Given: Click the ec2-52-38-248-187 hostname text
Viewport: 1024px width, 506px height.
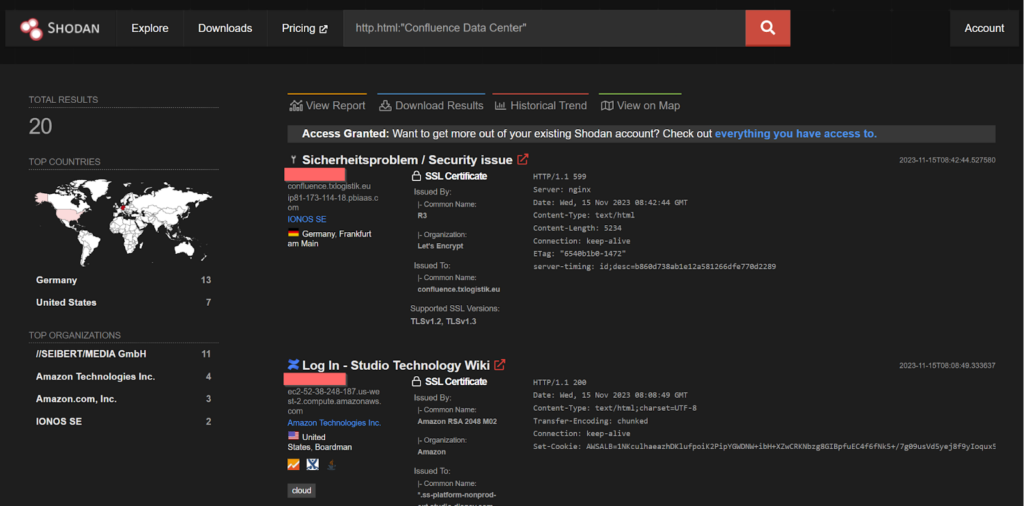Looking at the screenshot, I should (x=334, y=401).
